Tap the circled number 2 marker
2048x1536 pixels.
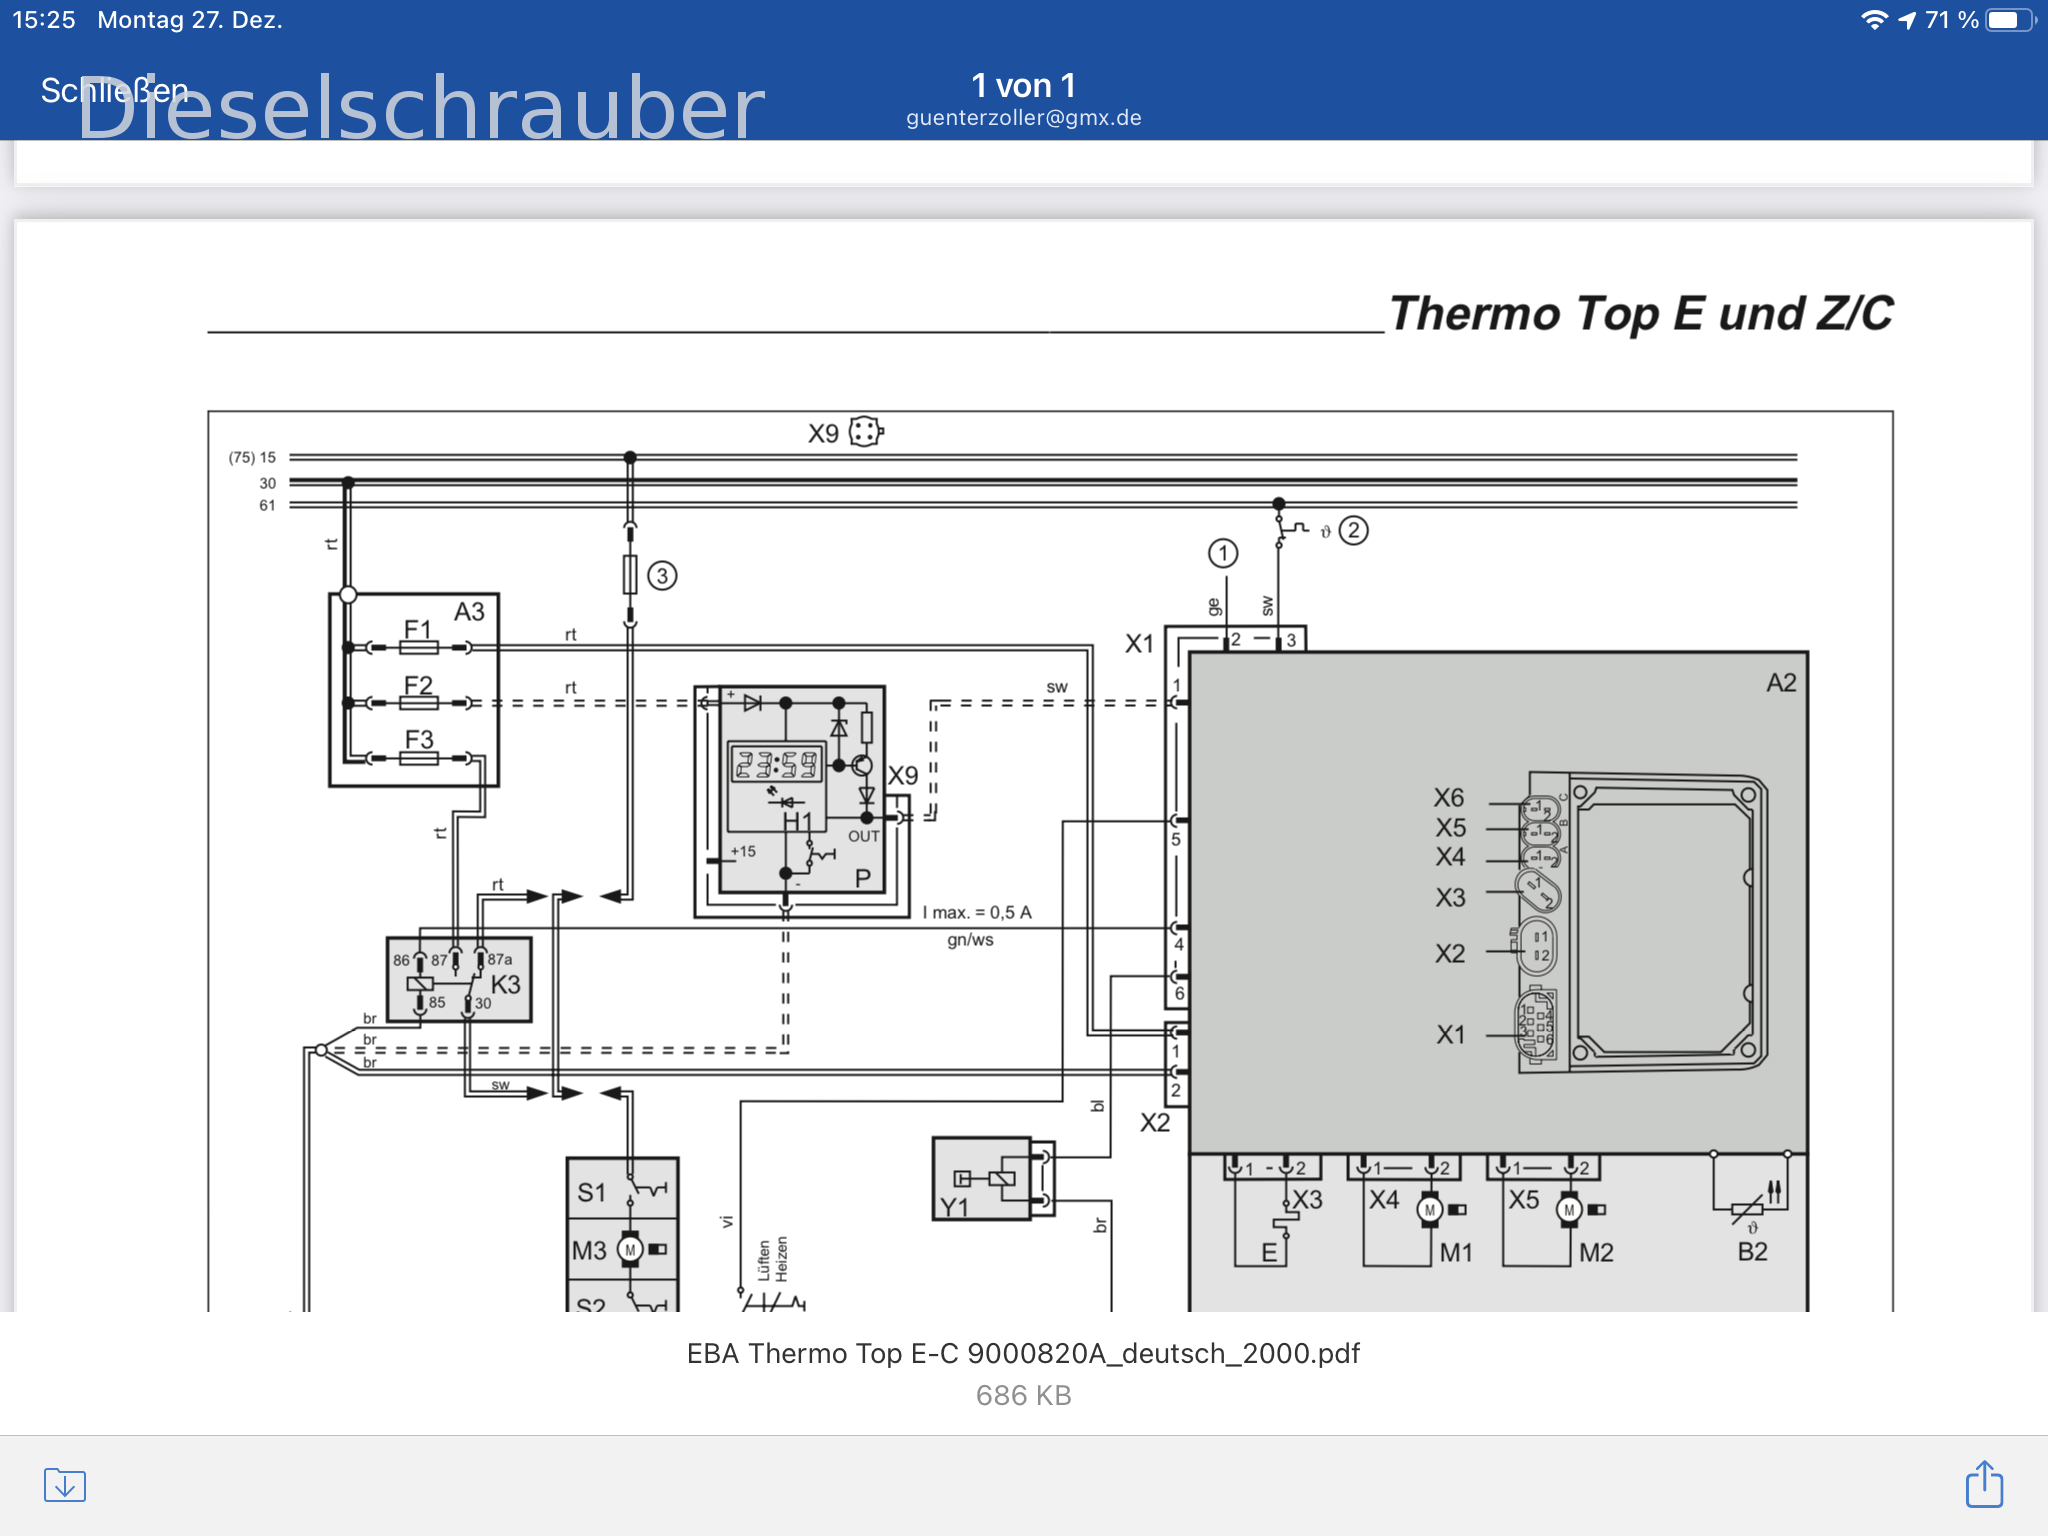pyautogui.click(x=1353, y=530)
